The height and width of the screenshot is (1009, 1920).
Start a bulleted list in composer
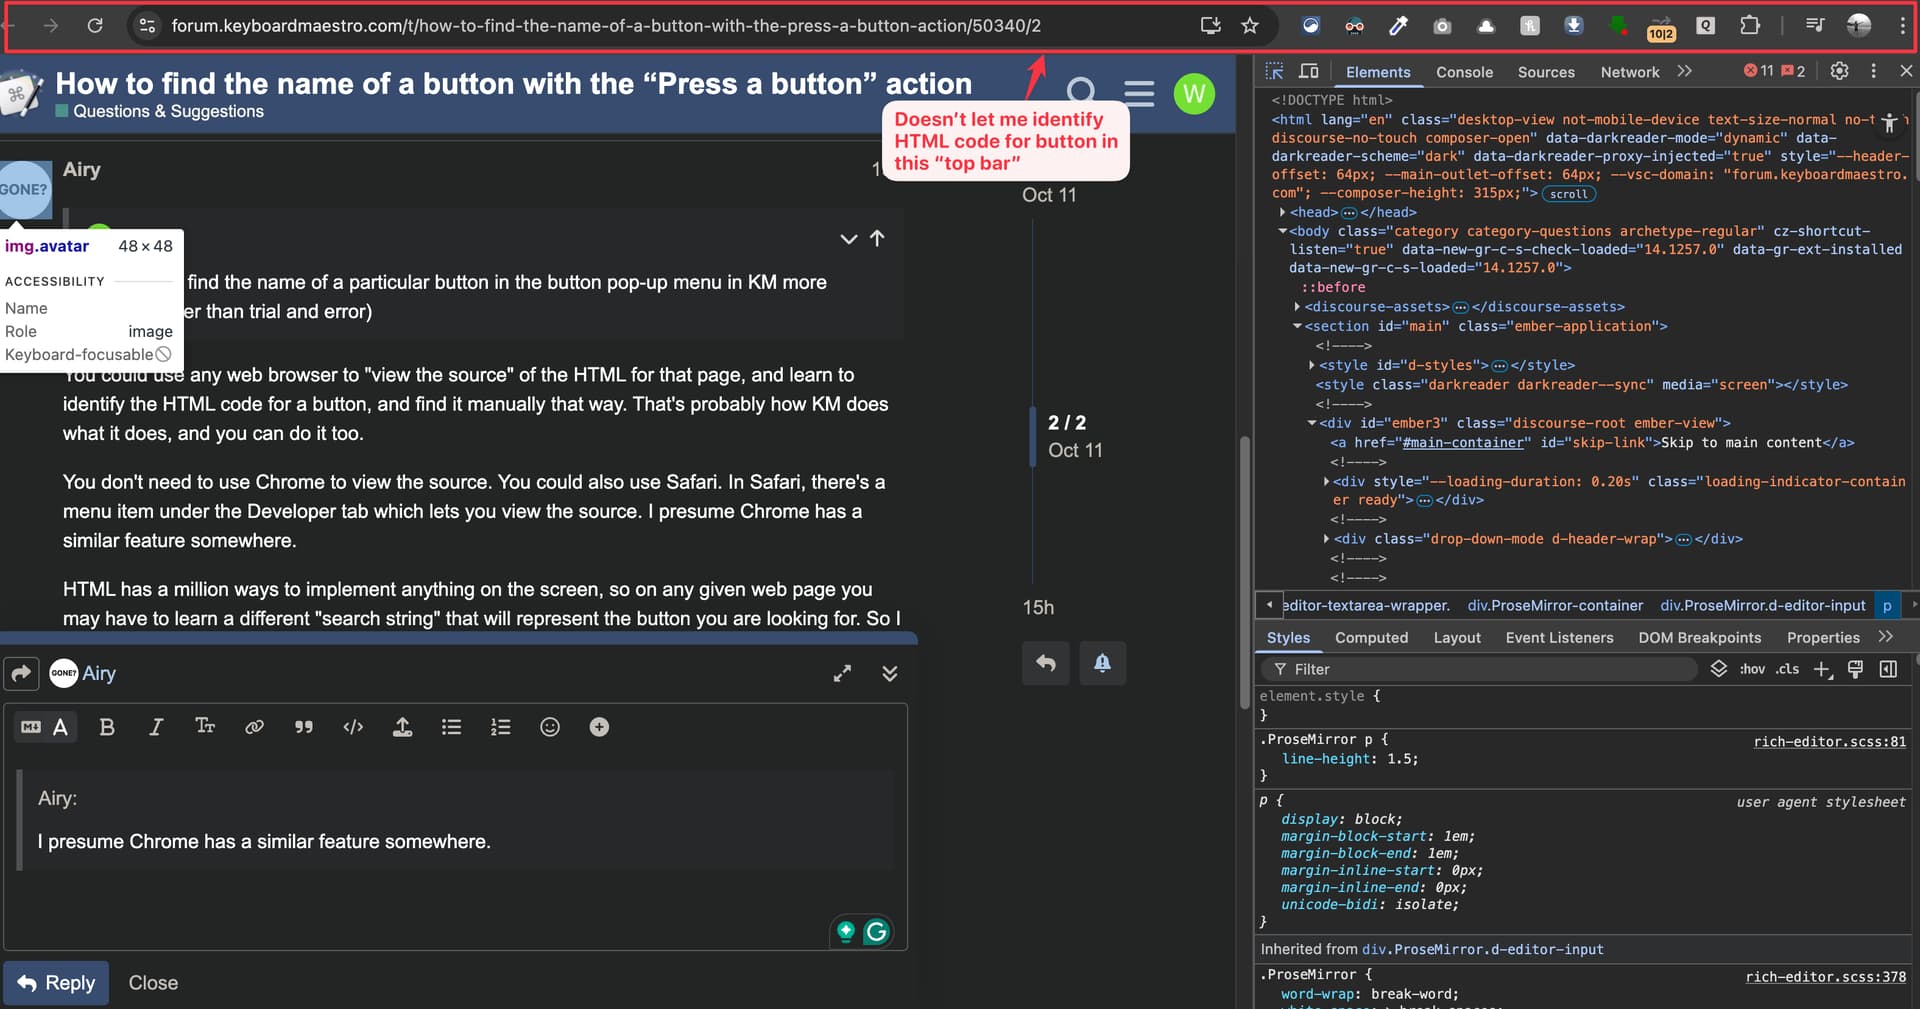click(x=451, y=727)
